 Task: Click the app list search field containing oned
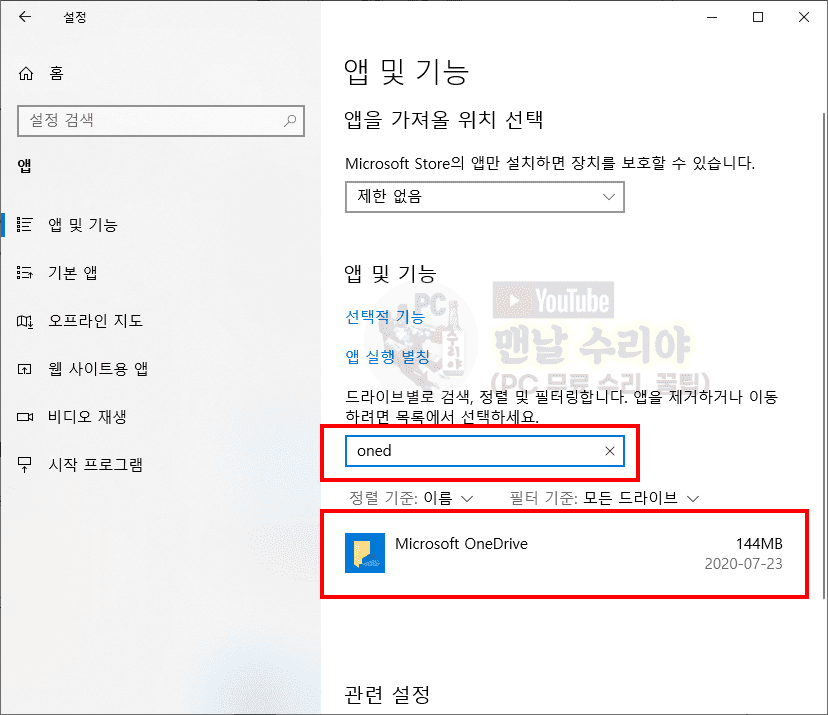[485, 451]
